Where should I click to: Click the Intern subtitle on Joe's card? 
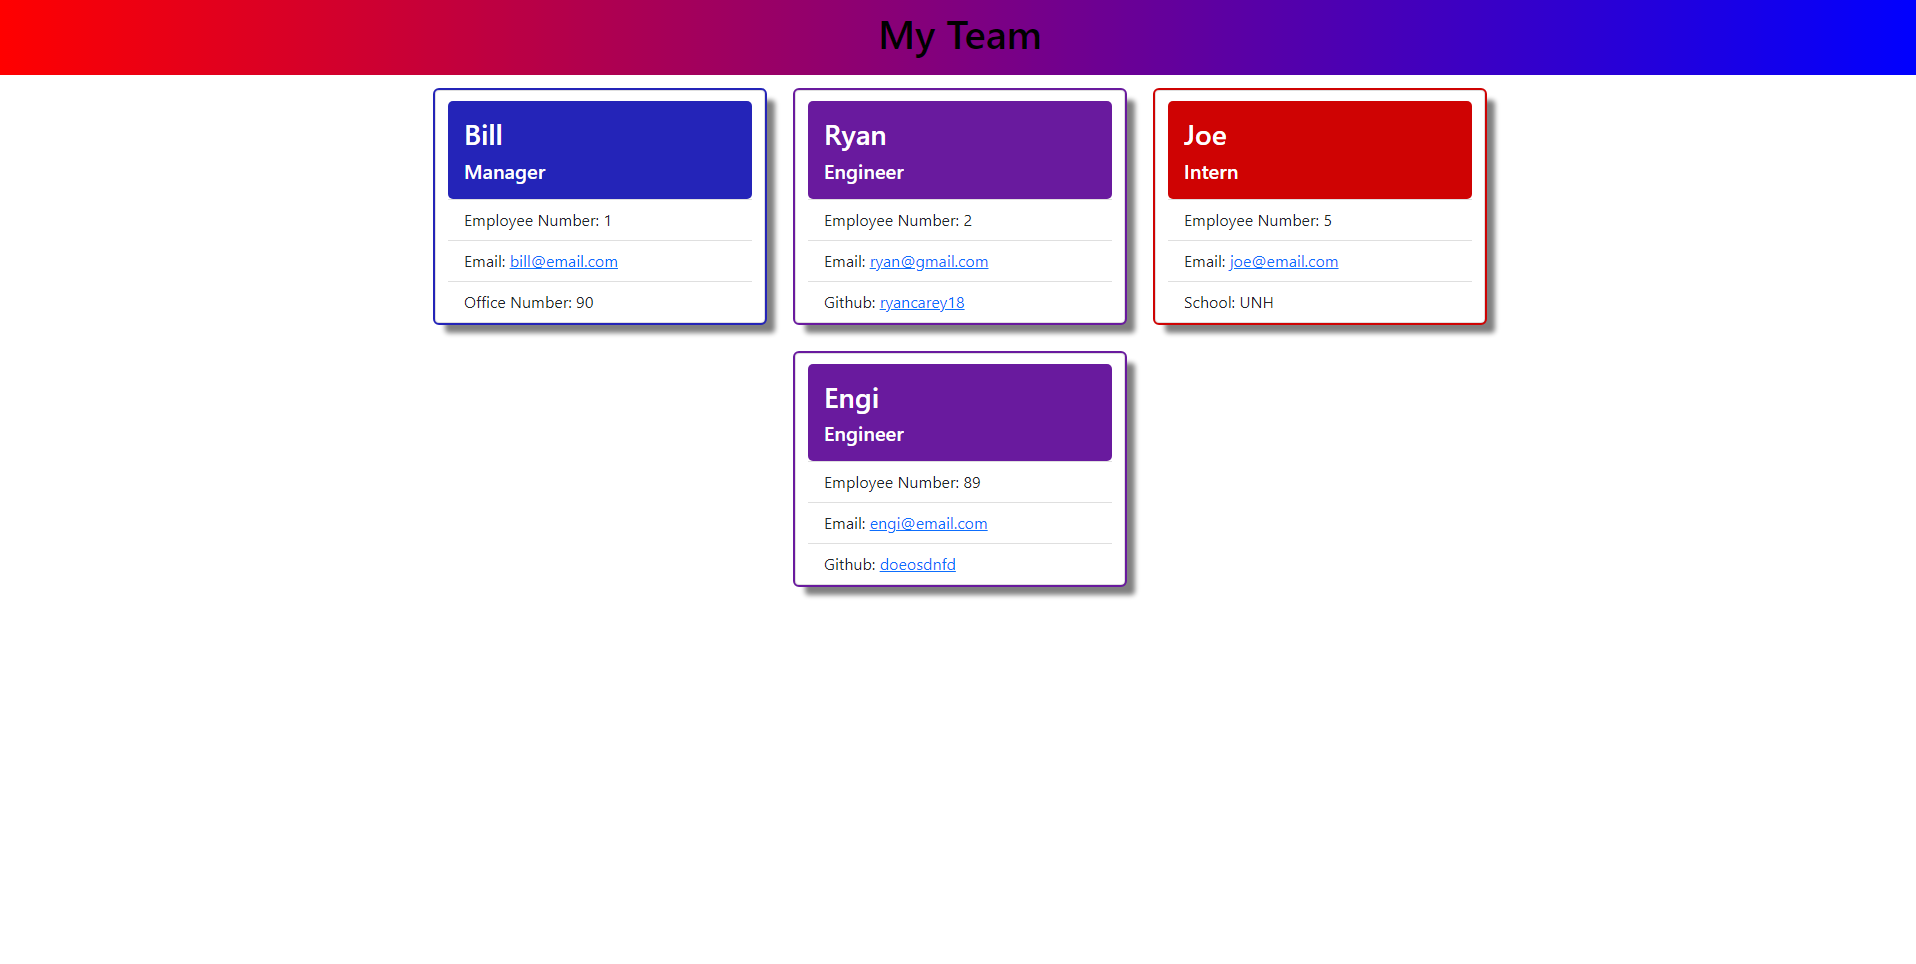pos(1210,172)
